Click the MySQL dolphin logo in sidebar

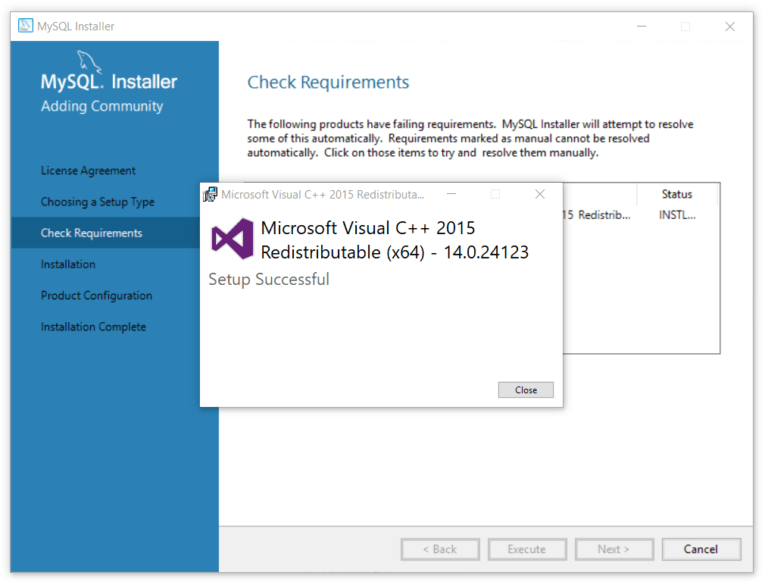(x=89, y=62)
